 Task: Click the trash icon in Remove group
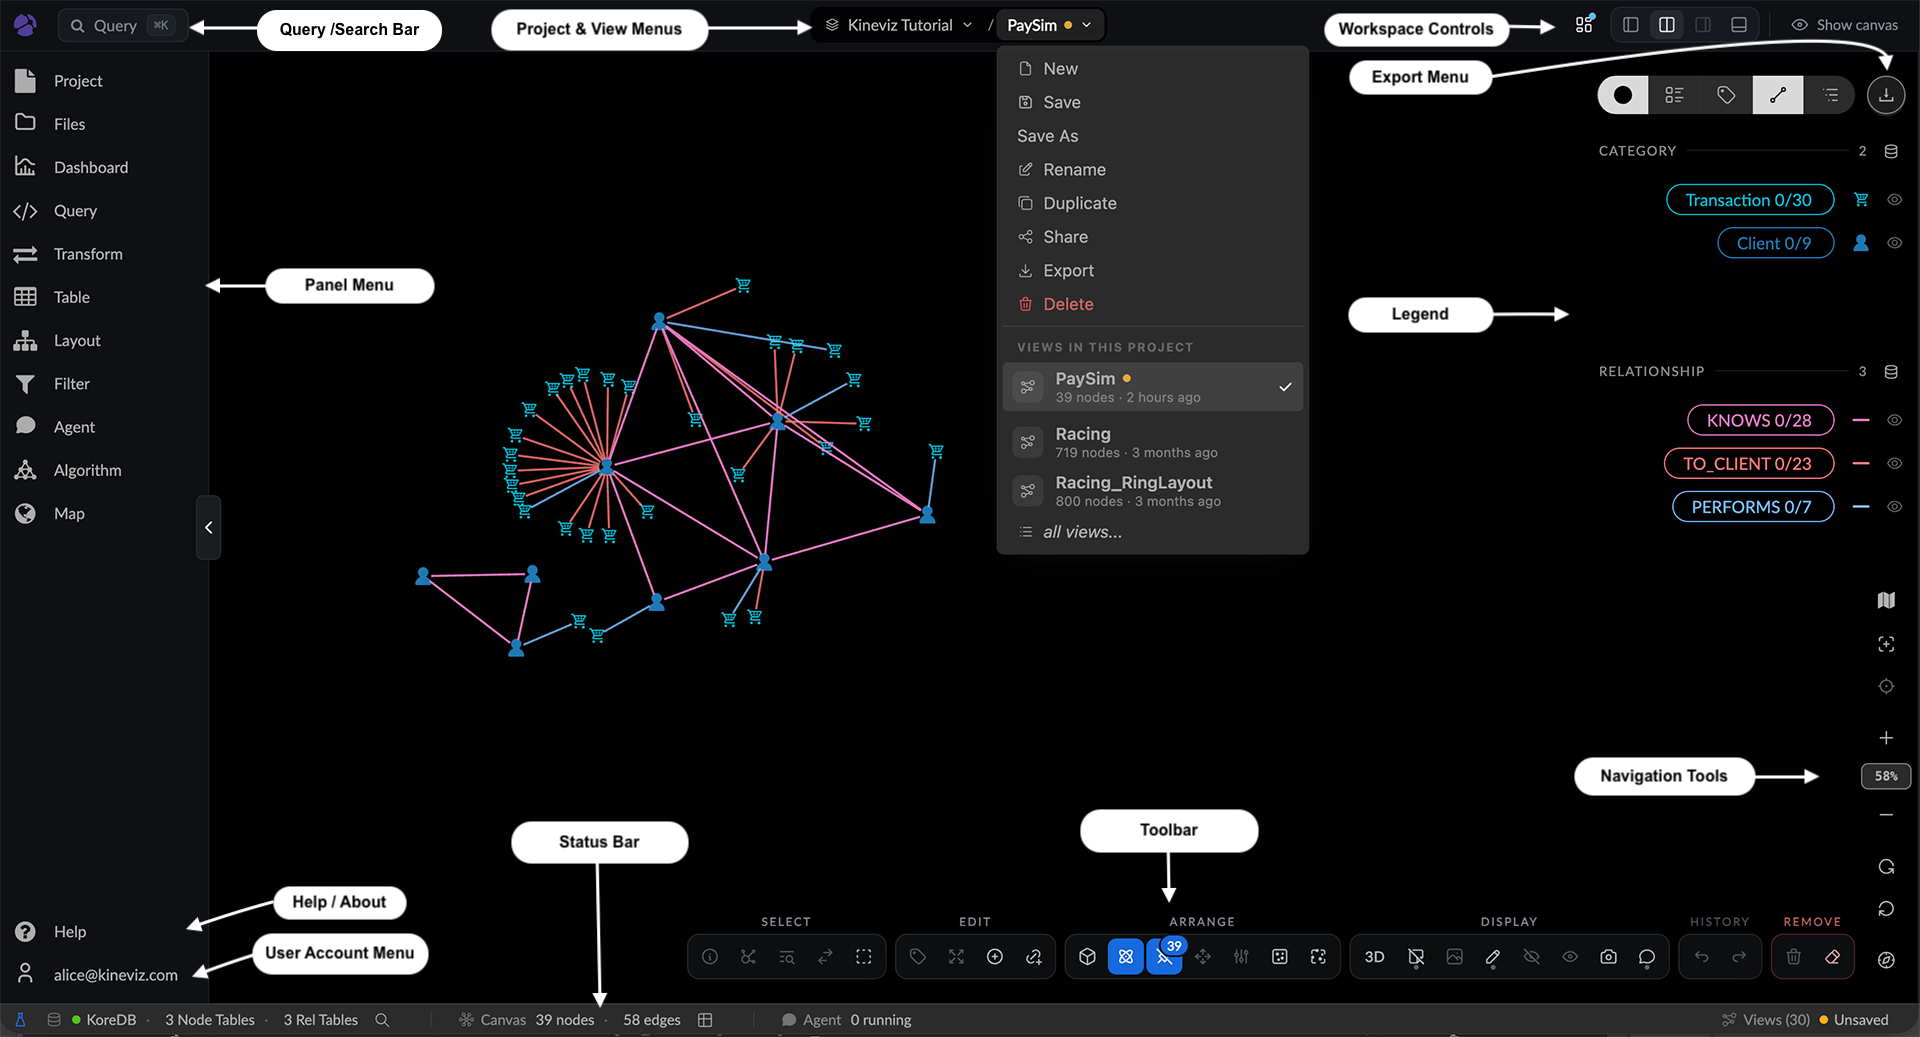(1794, 957)
